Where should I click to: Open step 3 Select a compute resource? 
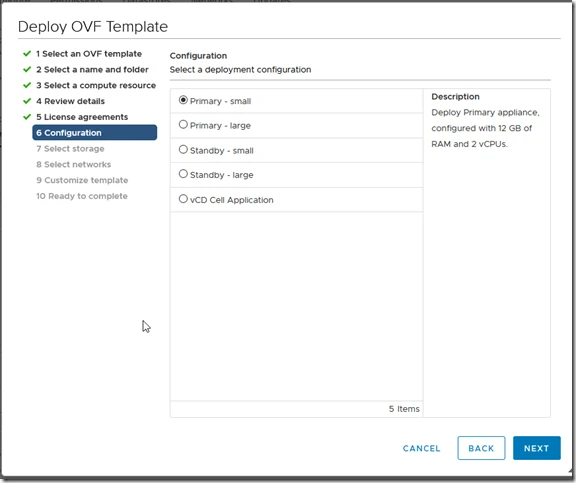[x=96, y=85]
